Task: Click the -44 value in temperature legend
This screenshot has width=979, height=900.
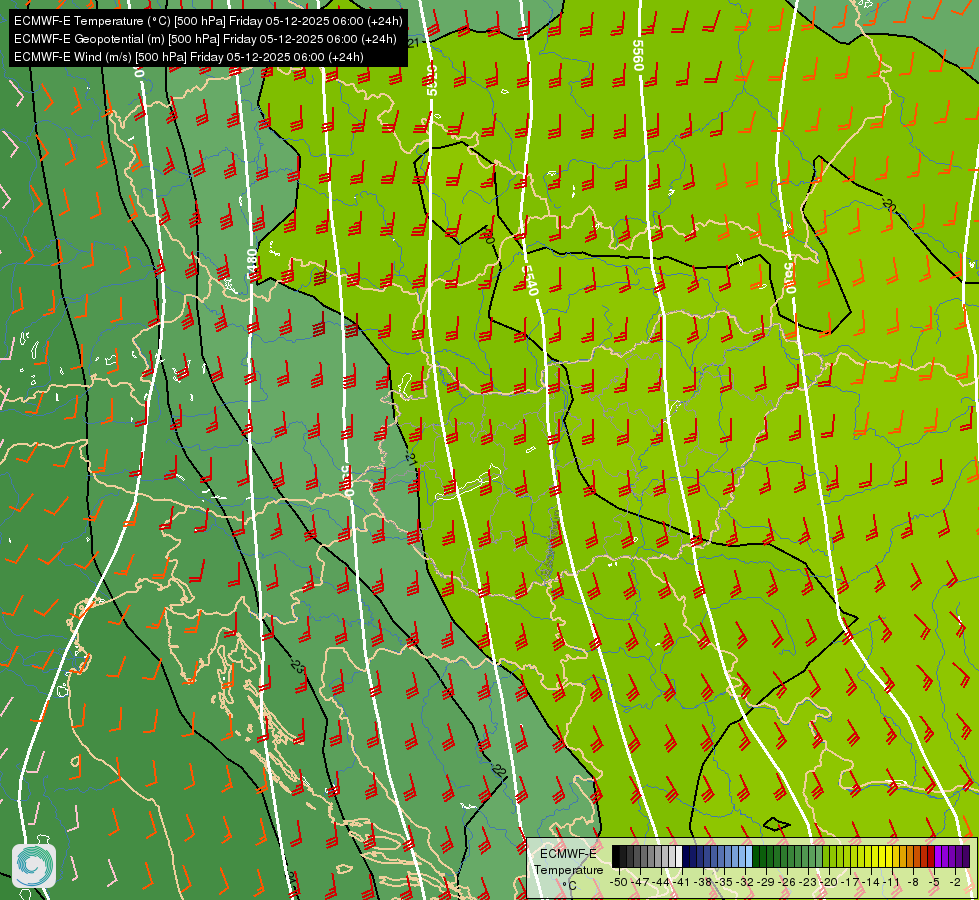Action: 661,882
